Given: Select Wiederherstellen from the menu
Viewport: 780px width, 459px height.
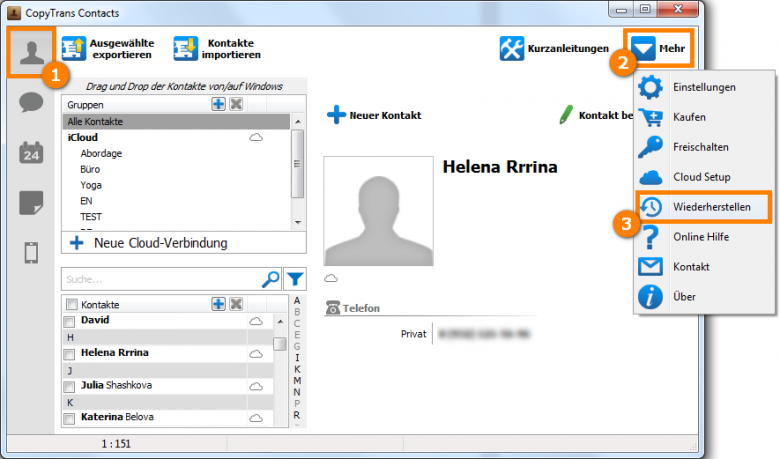Looking at the screenshot, I should coord(704,206).
